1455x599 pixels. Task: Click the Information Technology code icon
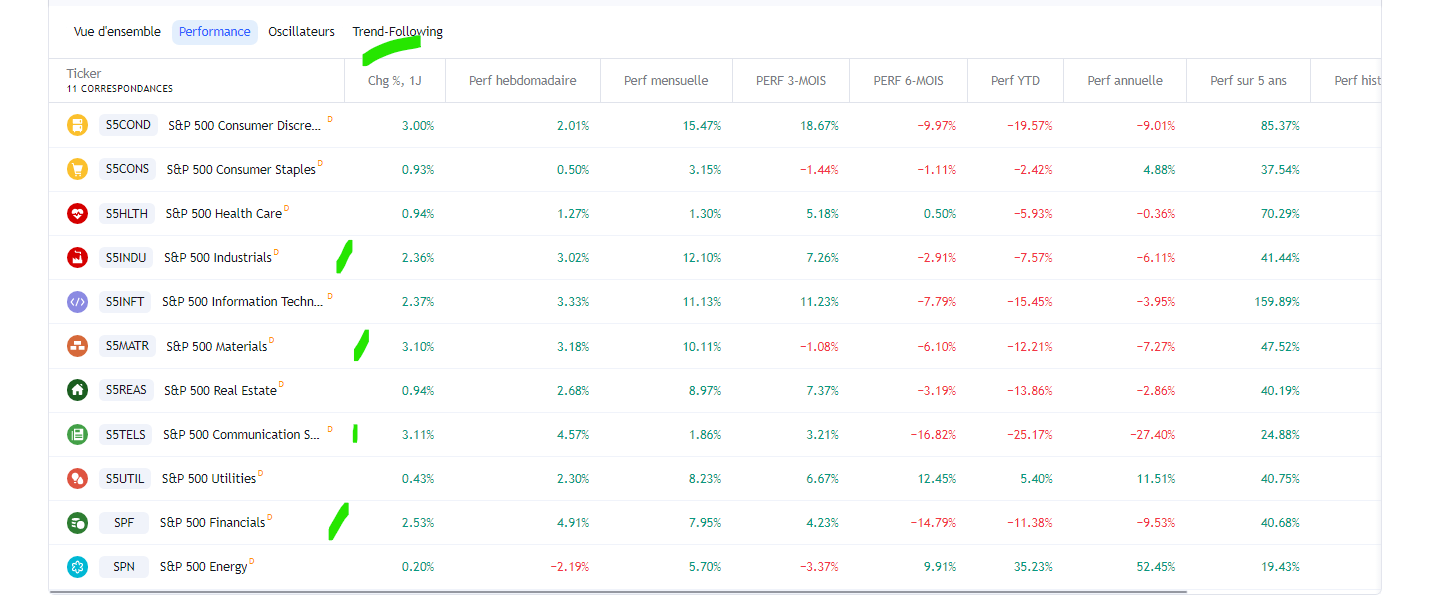pyautogui.click(x=77, y=301)
